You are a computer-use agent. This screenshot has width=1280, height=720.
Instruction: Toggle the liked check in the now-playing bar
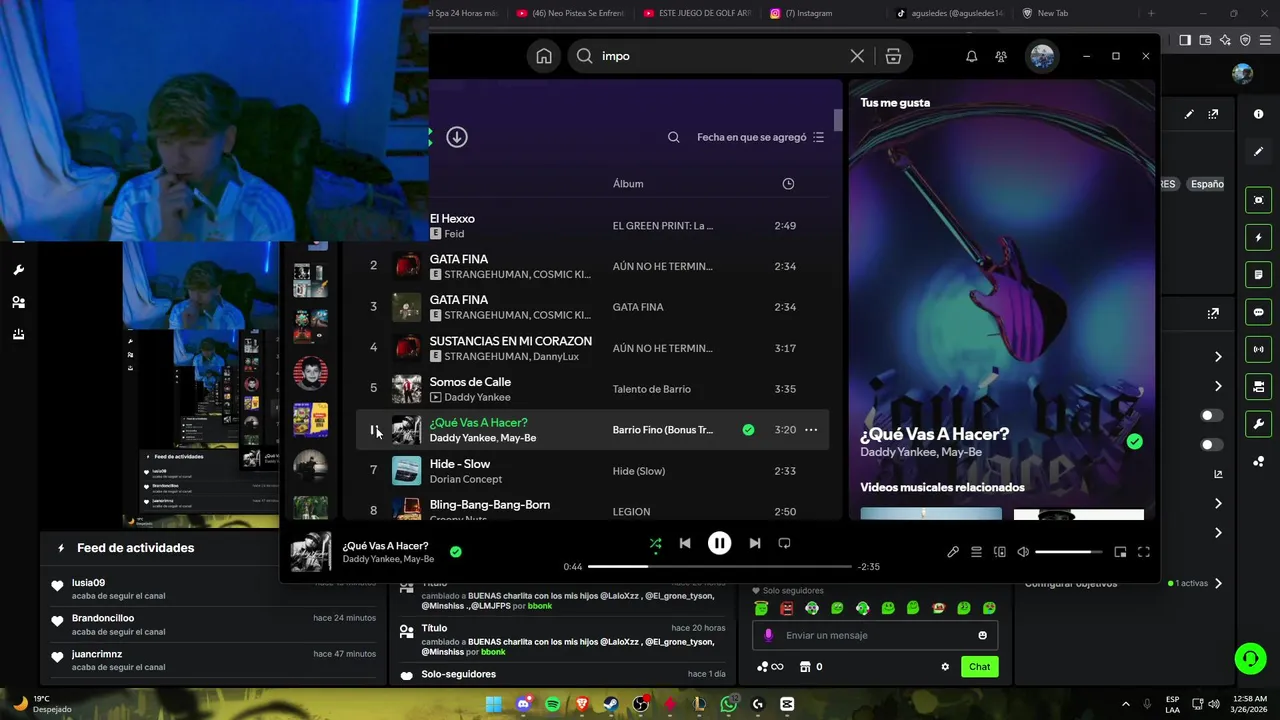point(456,551)
